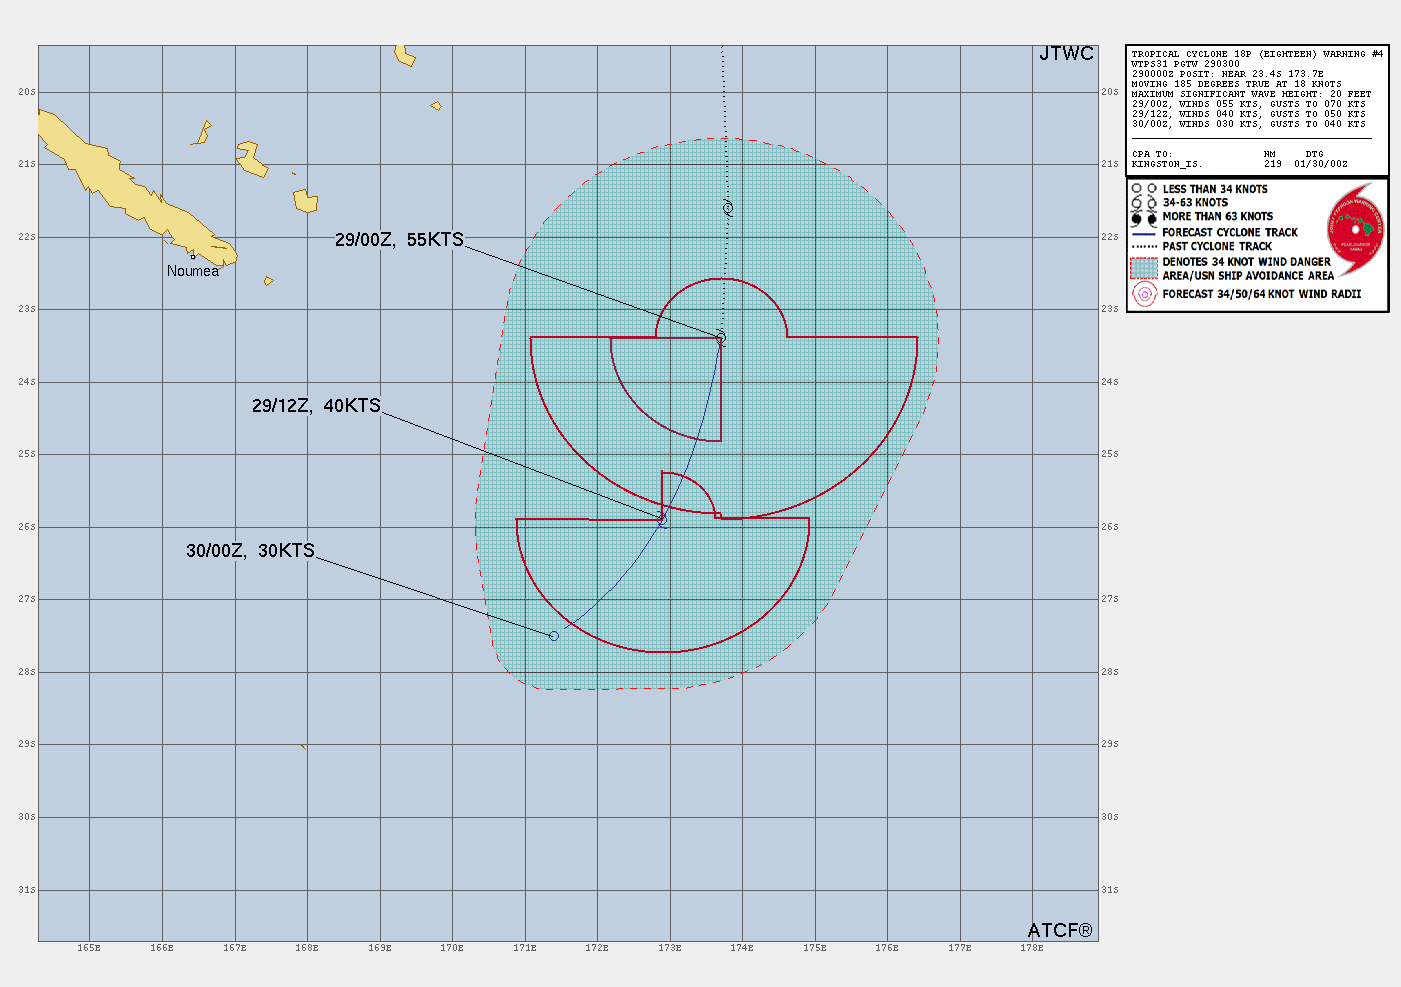Click the forecast wind radii legend icon
This screenshot has width=1401, height=987.
[1143, 294]
